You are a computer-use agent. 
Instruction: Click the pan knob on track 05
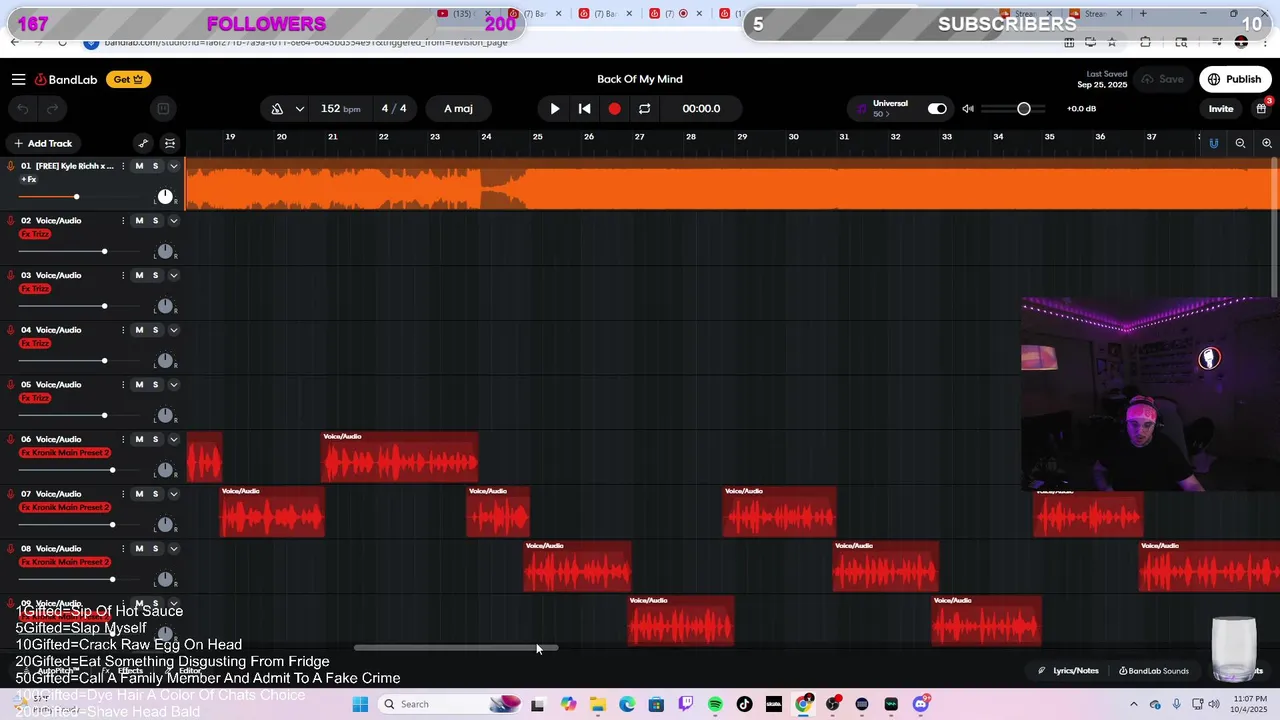(165, 416)
